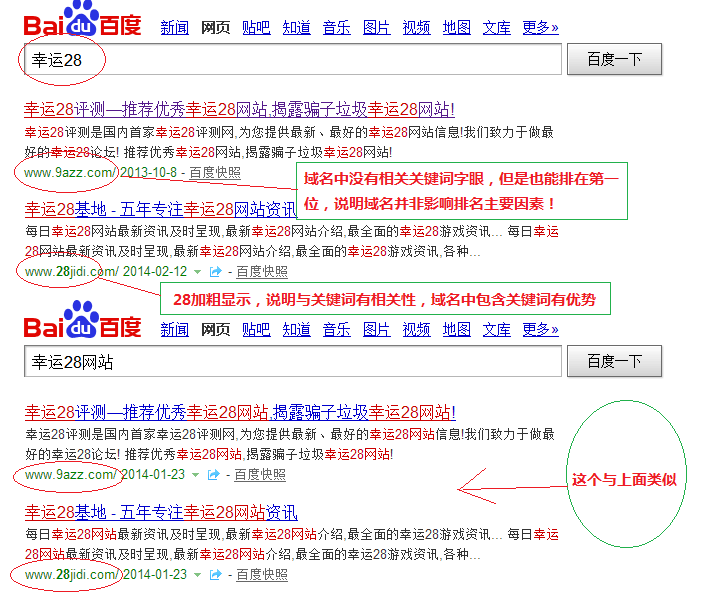Click the share icon beside date 2014-02-12
Screen dimensions: 714x602
tap(215, 272)
